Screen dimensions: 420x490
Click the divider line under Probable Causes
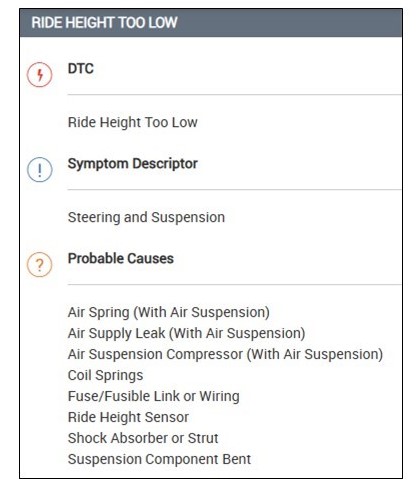tap(234, 285)
